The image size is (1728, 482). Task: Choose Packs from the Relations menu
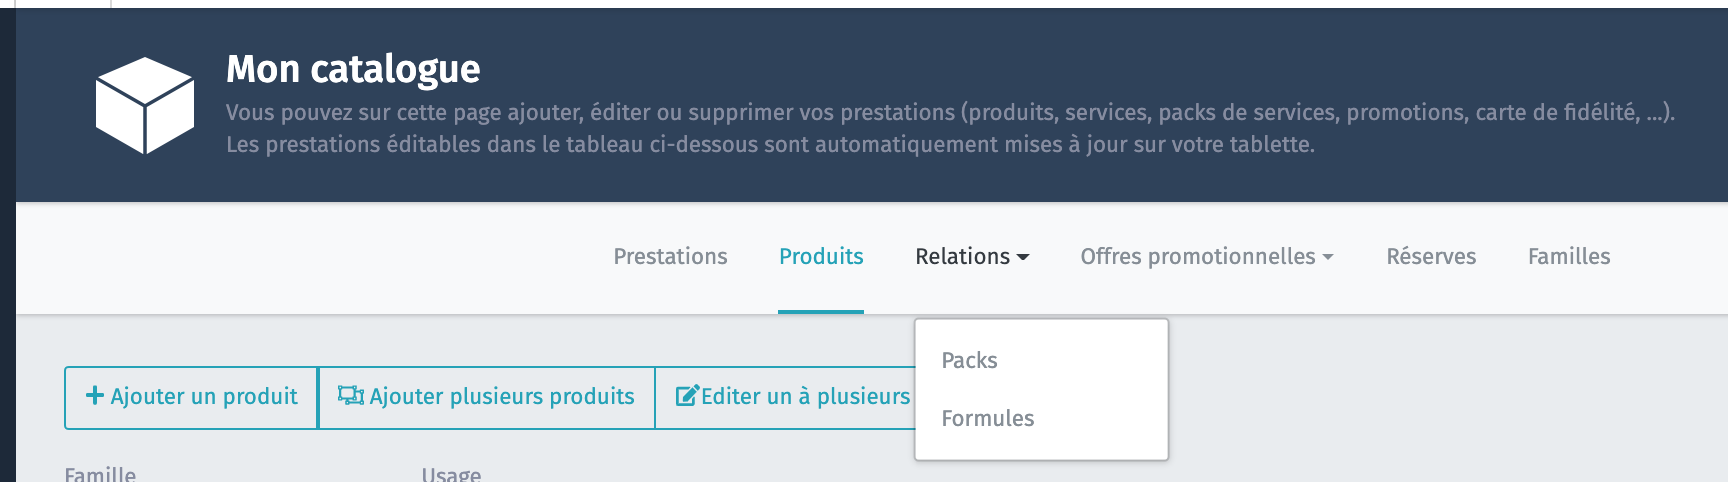pyautogui.click(x=970, y=361)
